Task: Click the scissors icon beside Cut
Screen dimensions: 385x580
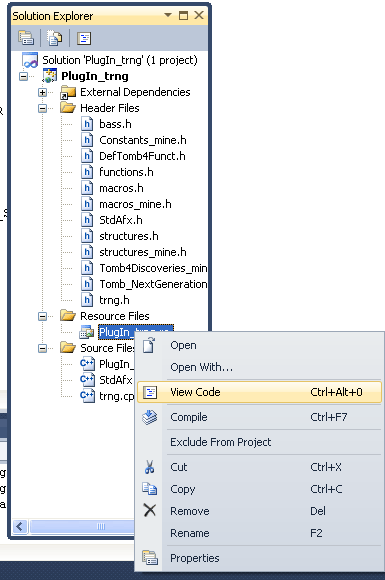Action: (149, 467)
